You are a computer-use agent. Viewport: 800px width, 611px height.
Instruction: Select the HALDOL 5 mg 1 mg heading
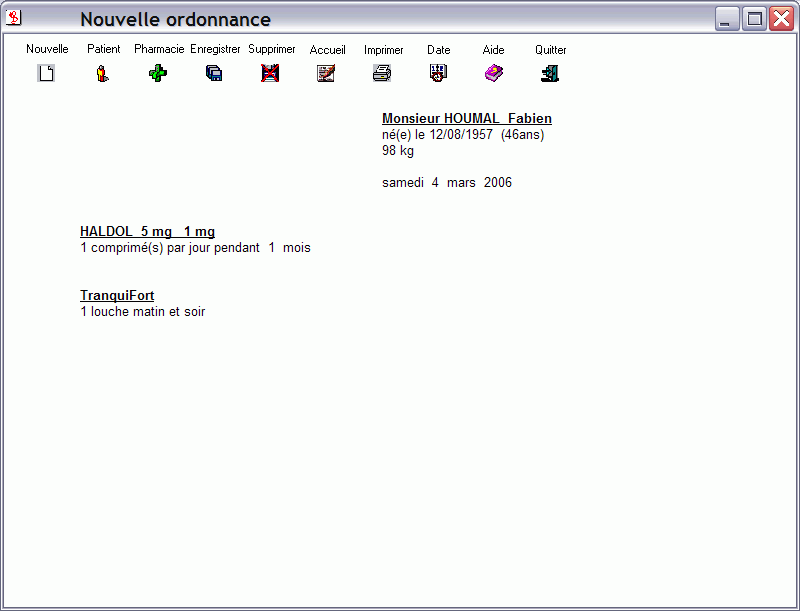click(147, 232)
